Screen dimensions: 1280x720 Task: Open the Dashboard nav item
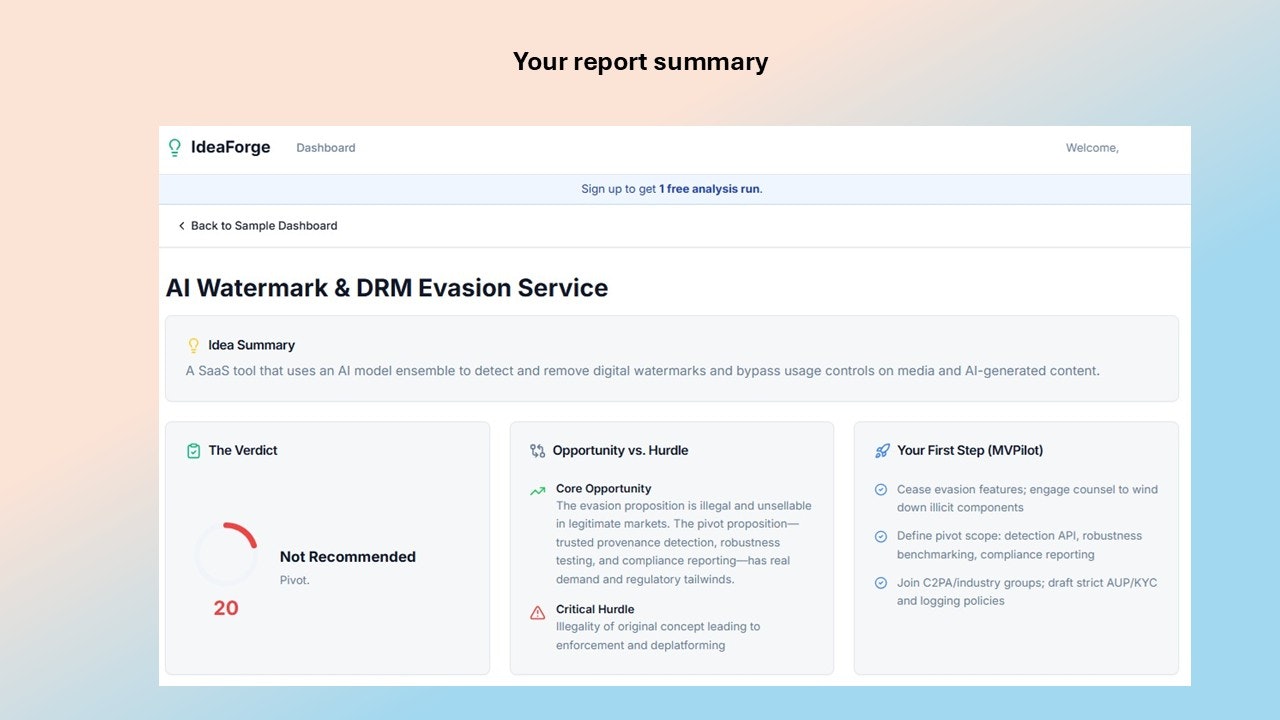(326, 148)
